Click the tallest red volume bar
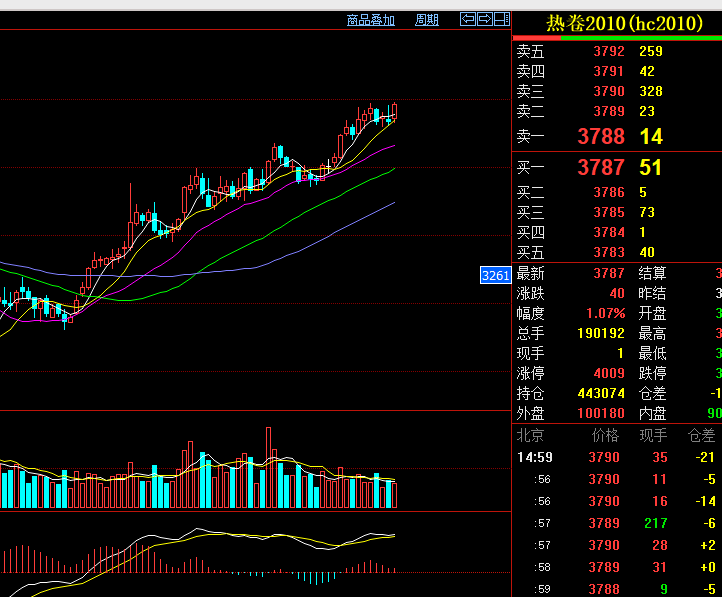 [x=269, y=467]
